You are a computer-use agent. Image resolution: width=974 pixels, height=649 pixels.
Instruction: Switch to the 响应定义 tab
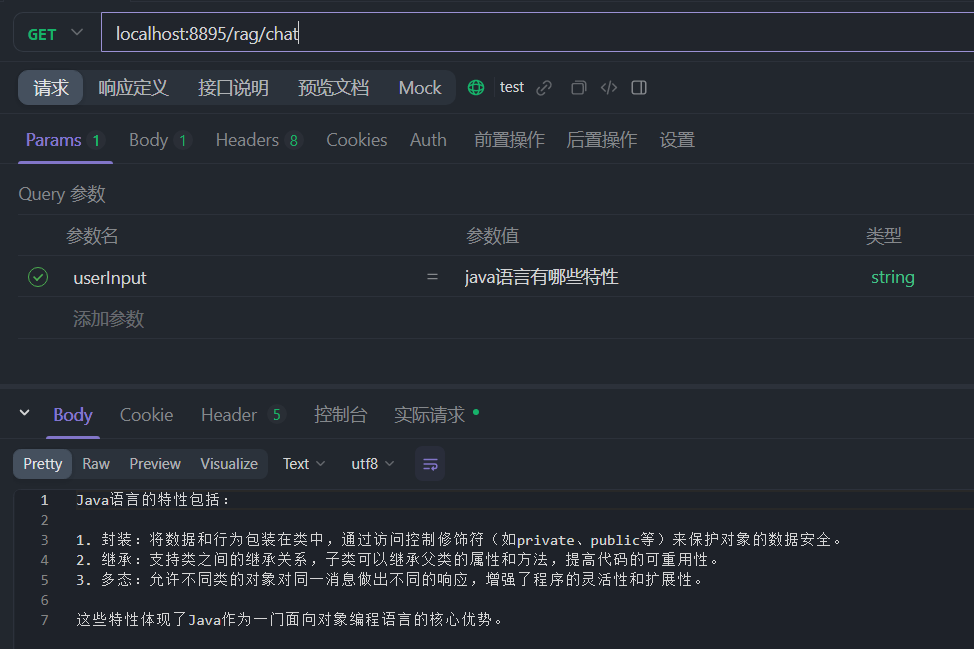click(x=133, y=88)
